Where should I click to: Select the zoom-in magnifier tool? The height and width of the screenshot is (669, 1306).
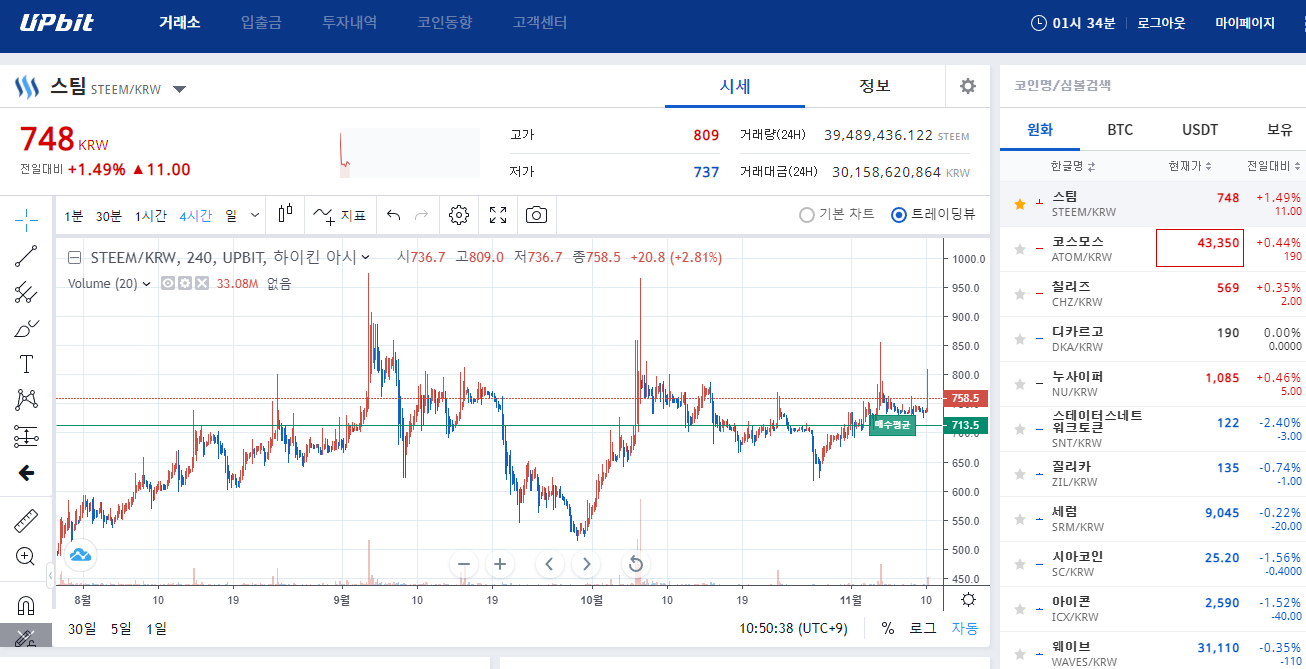click(x=26, y=556)
